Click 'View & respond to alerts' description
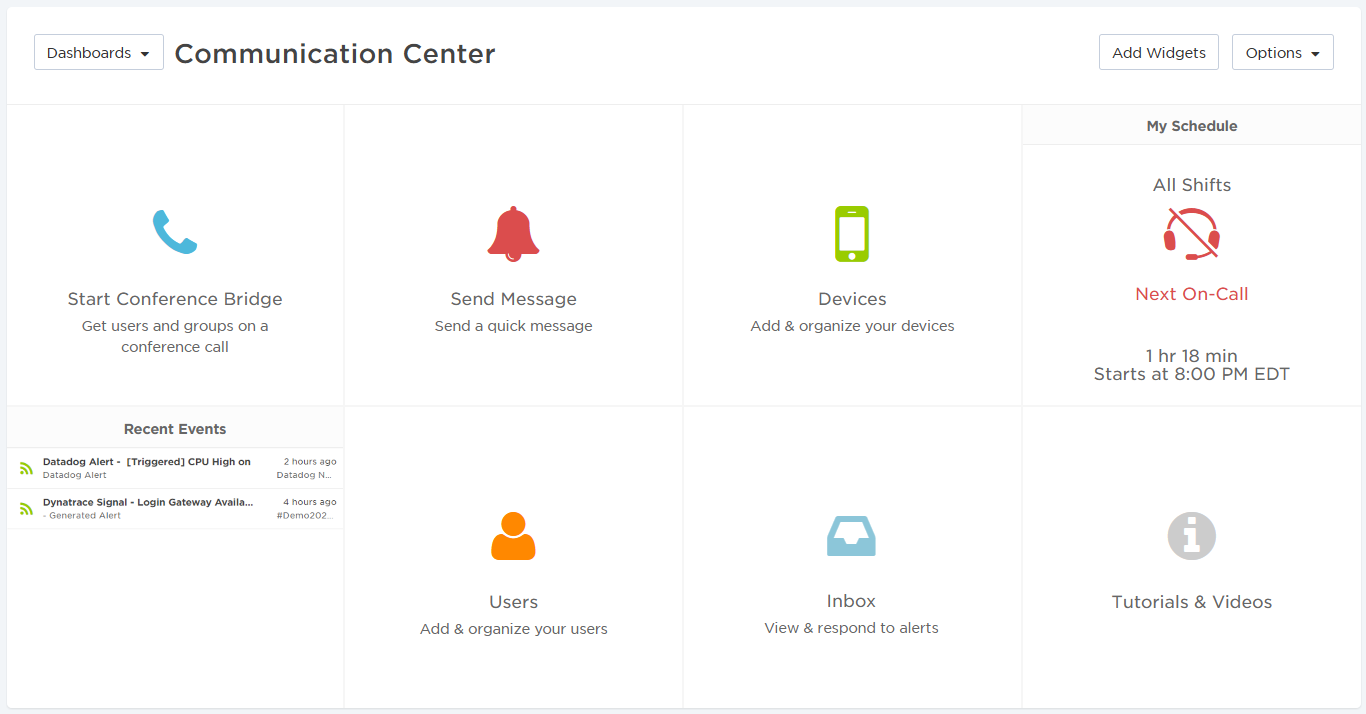1366x714 pixels. [x=851, y=628]
